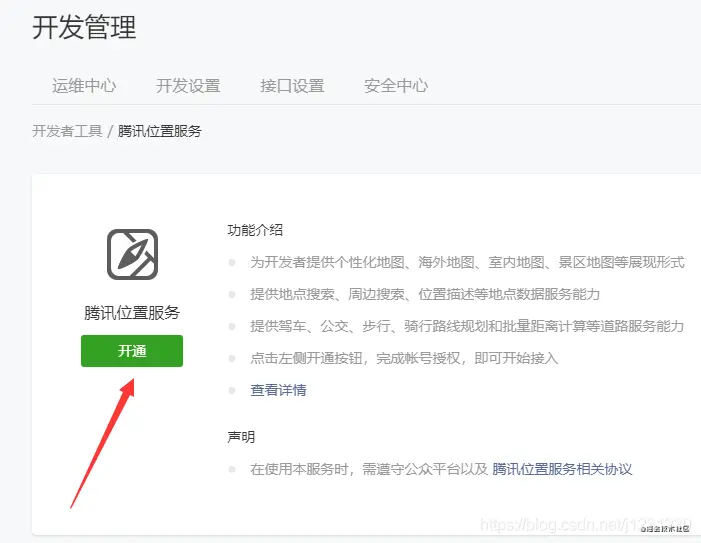Click the Tencent Location Service logo icon
This screenshot has height=543, width=701.
(x=132, y=254)
